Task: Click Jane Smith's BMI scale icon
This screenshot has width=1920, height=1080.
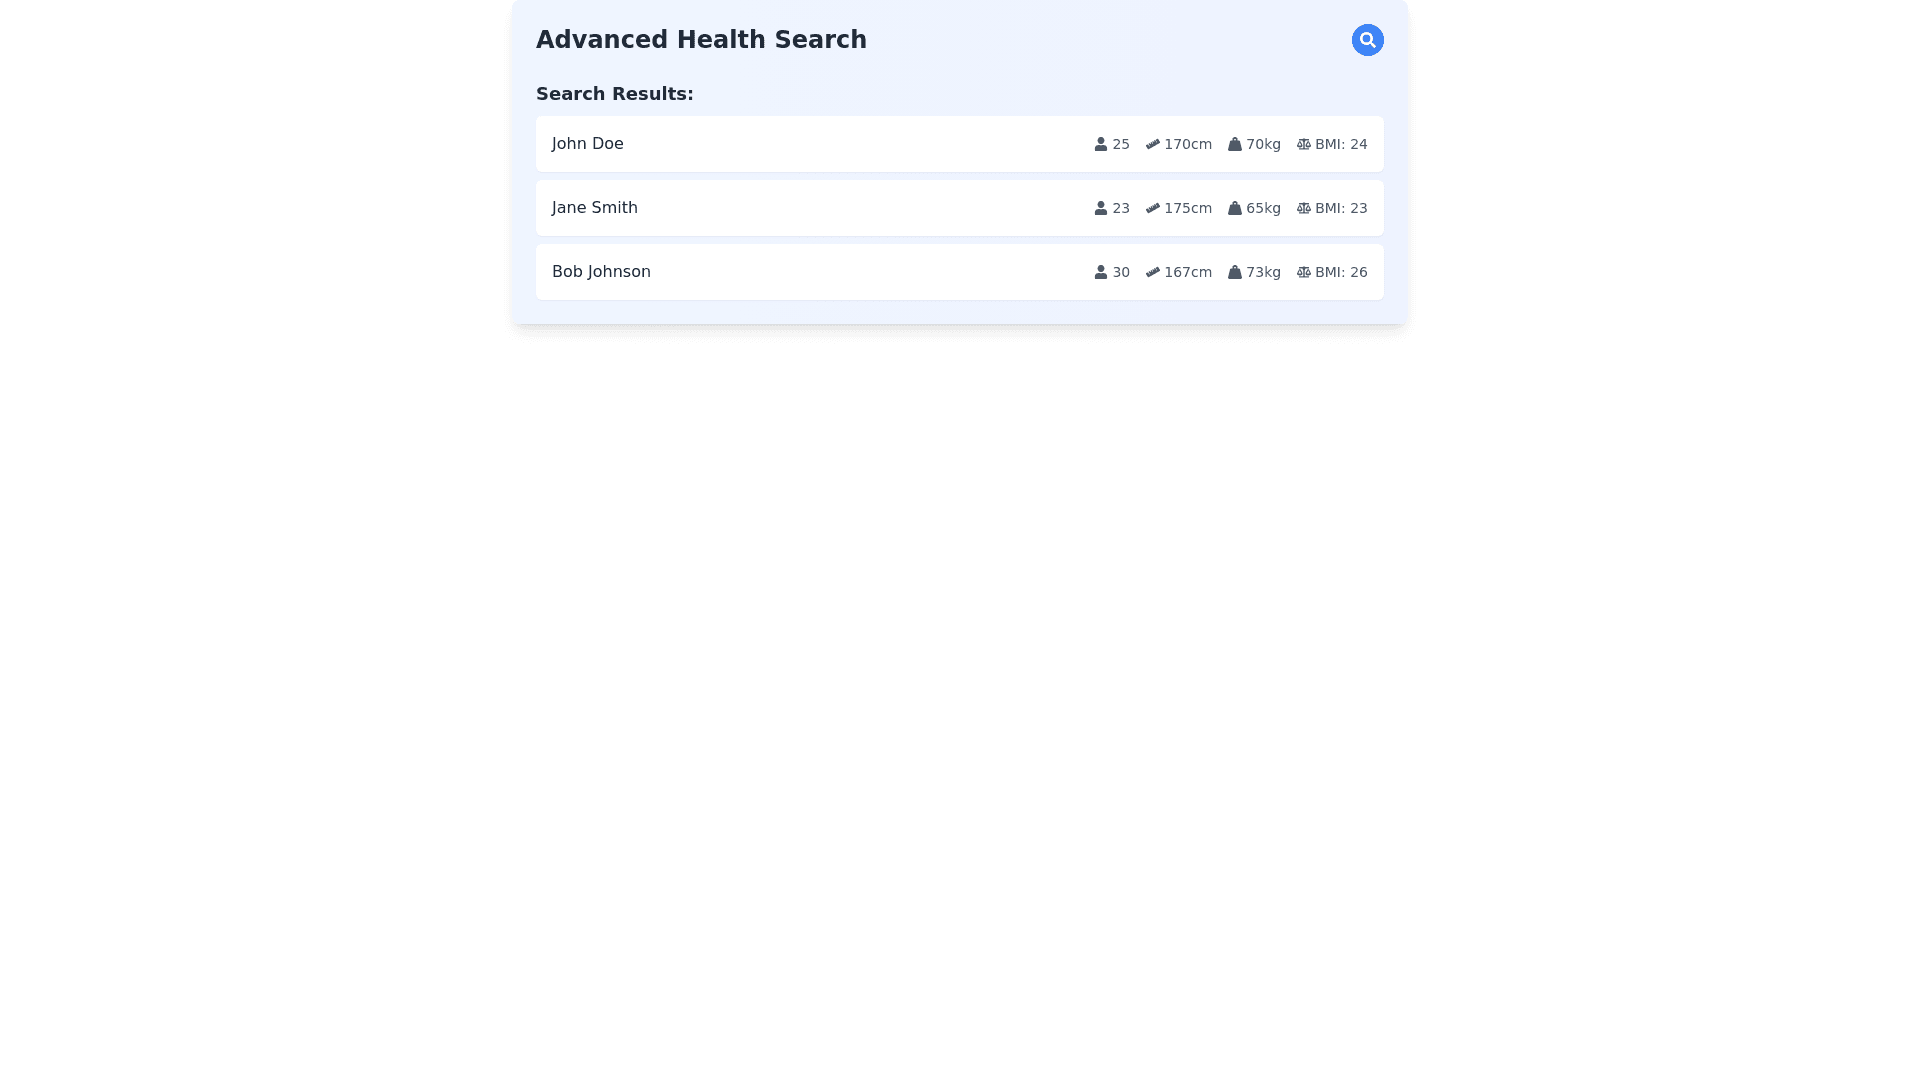Action: [1303, 208]
